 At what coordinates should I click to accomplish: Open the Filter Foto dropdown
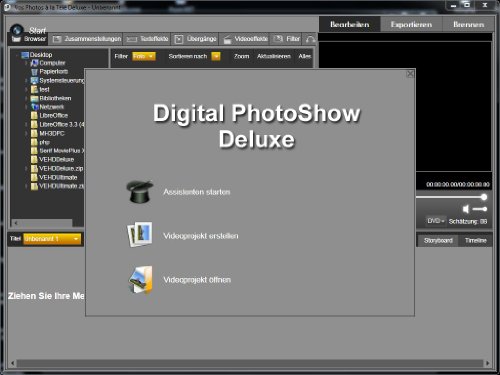point(144,56)
